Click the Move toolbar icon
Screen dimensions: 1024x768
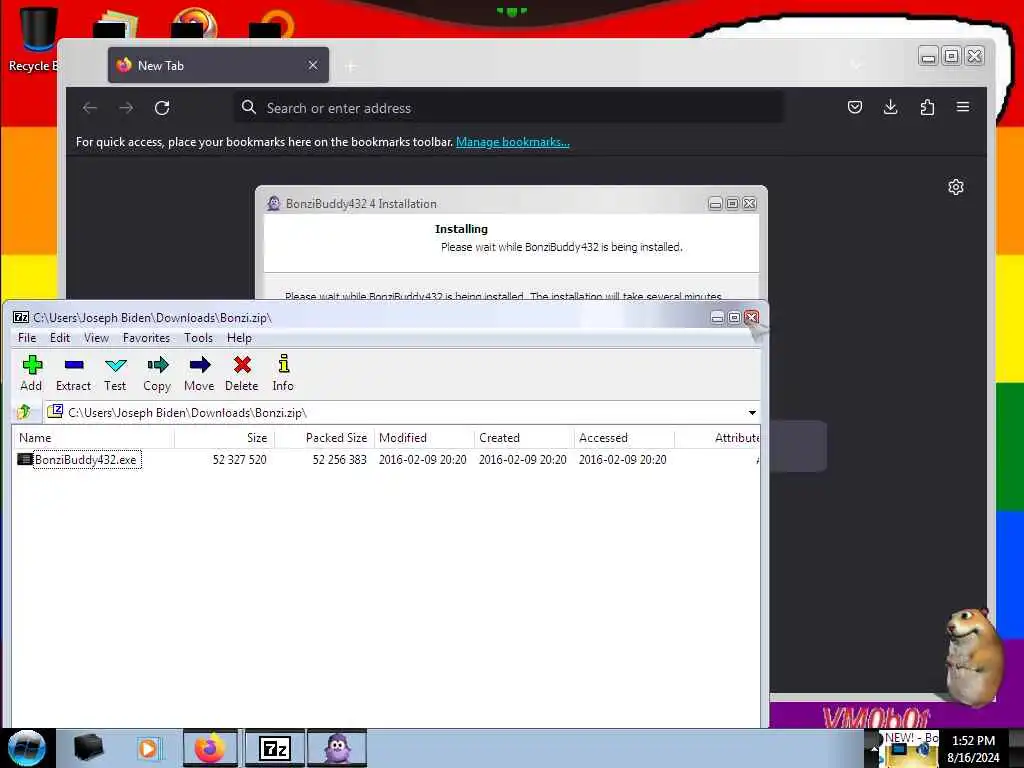tap(199, 373)
